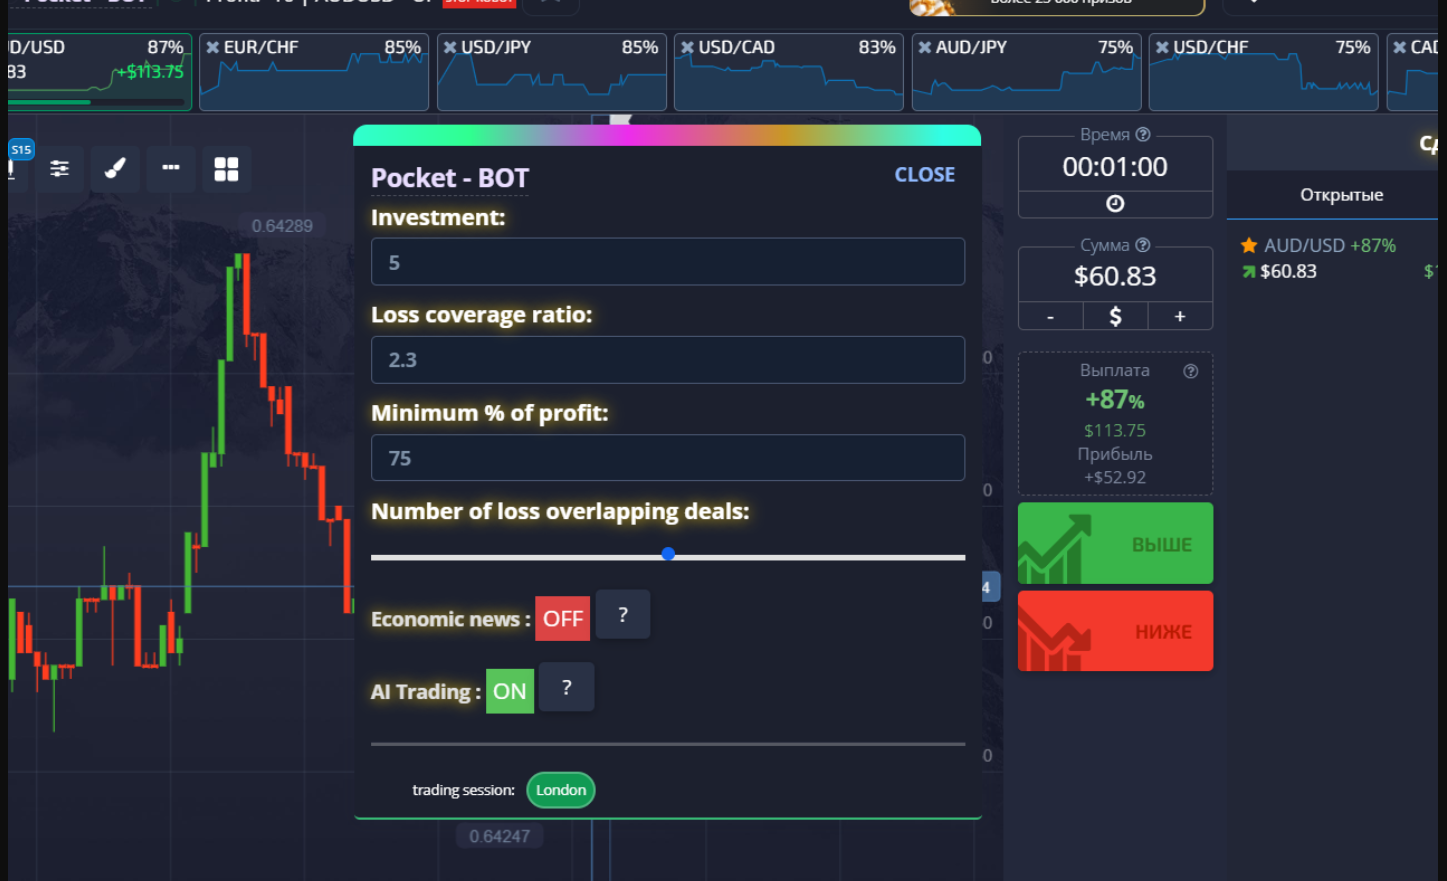1447x881 pixels.
Task: Open the three-dots more options menu
Action: coord(171,169)
